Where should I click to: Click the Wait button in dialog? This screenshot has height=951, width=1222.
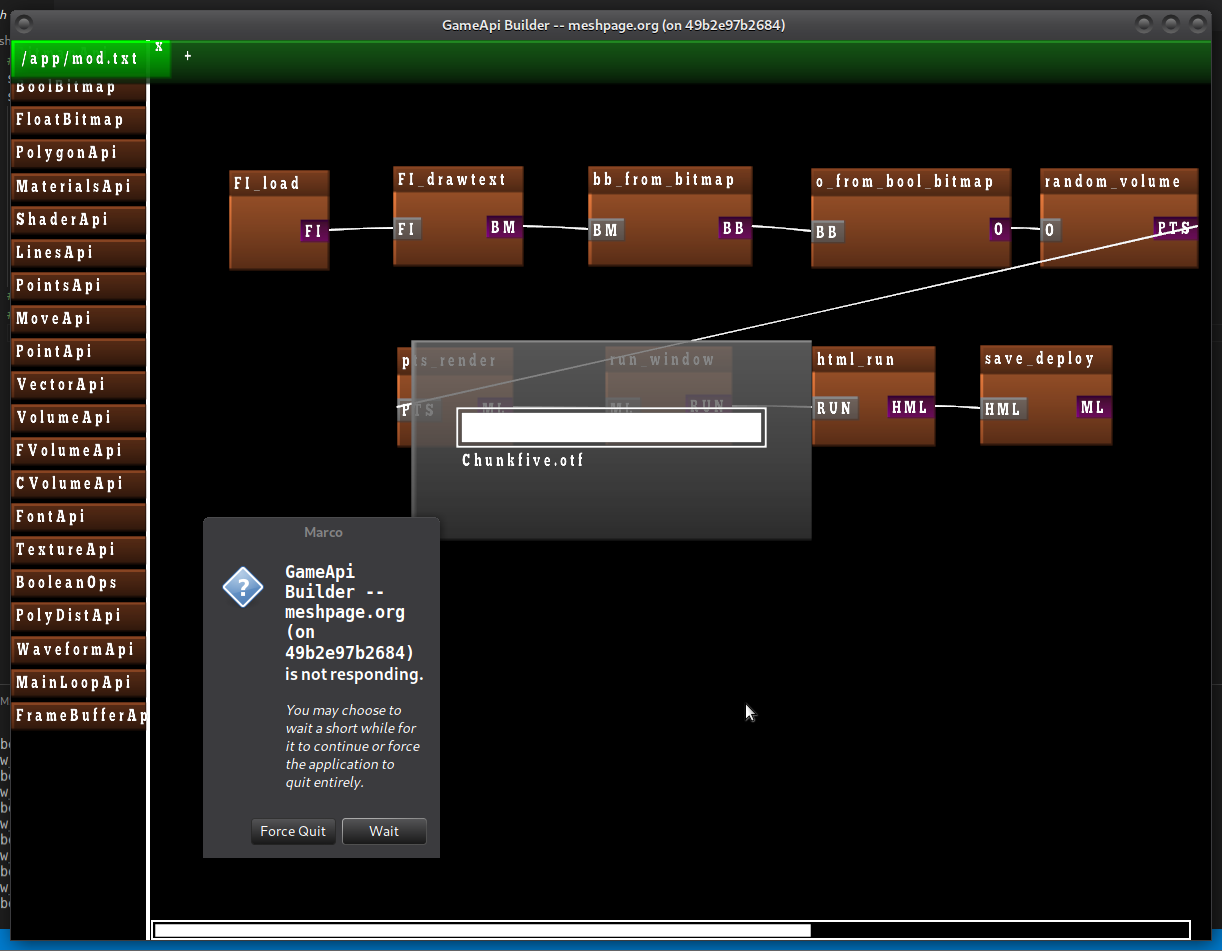384,831
